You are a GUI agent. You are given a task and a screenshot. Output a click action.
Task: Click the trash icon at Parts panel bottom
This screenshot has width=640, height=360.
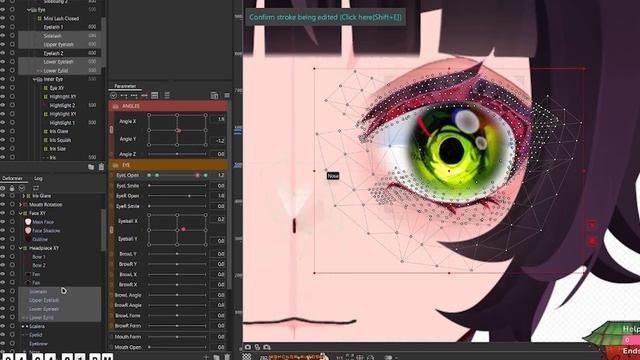point(101,167)
